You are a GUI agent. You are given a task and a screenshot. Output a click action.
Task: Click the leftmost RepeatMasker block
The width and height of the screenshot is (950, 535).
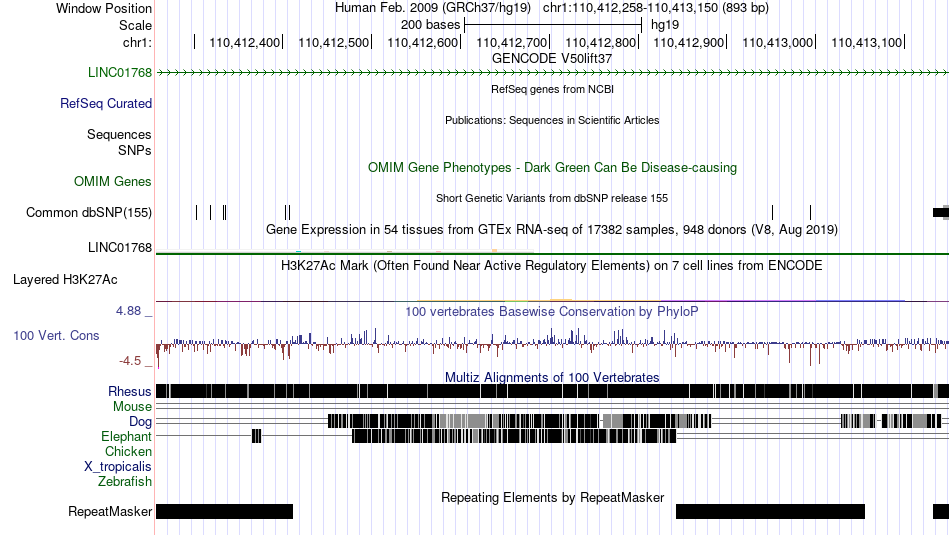224,511
